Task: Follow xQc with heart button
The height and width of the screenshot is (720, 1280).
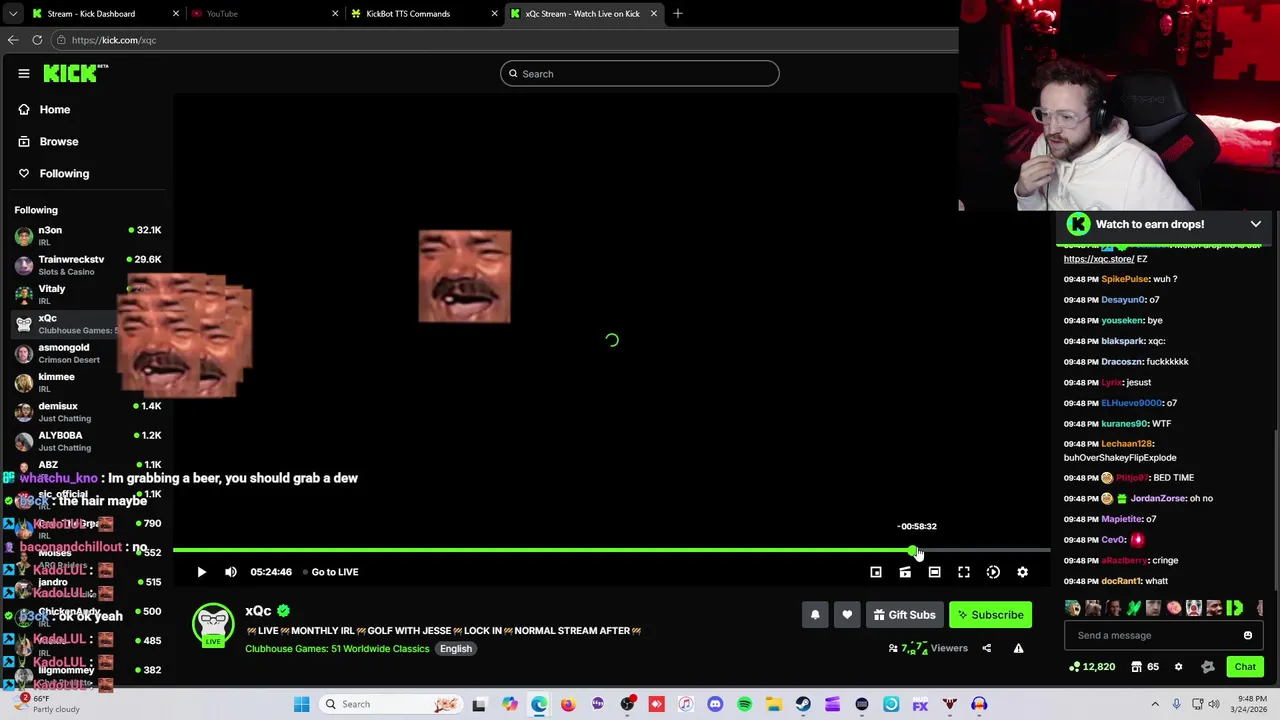Action: (x=847, y=615)
